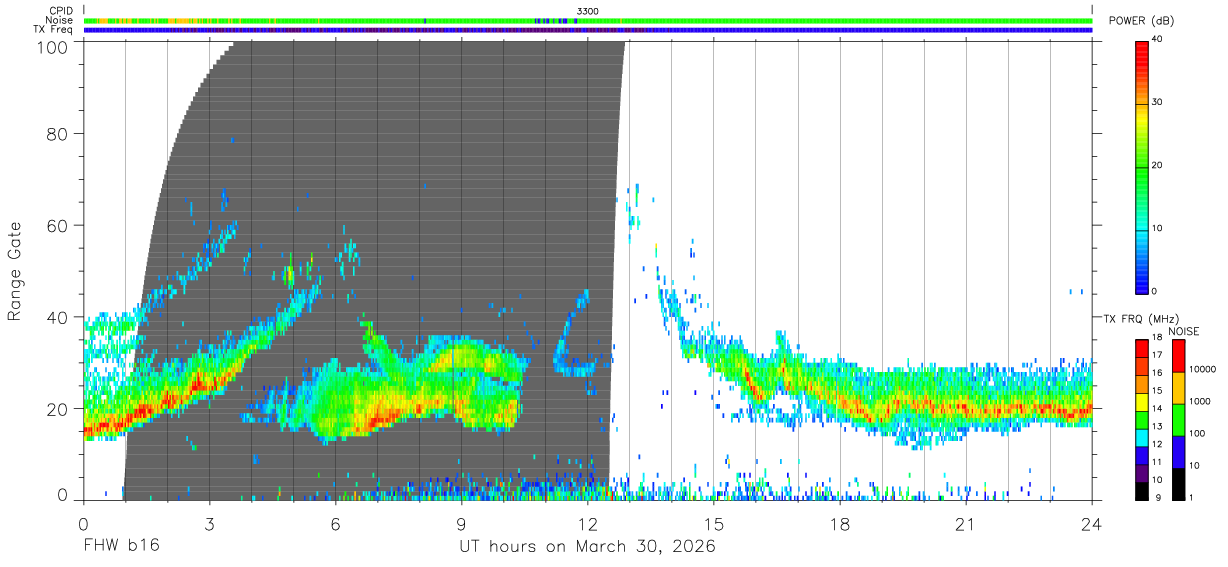
Task: Click the UT hours on March 30, 2026 title
Action: click(x=587, y=547)
